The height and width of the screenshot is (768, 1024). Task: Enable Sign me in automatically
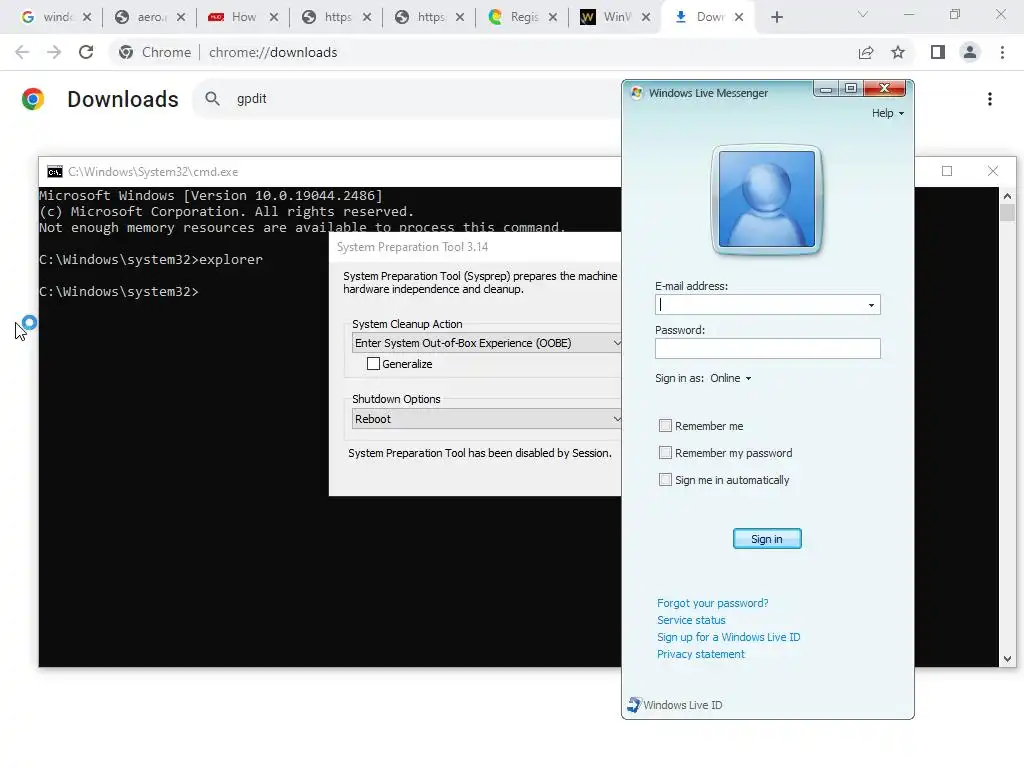pyautogui.click(x=665, y=480)
